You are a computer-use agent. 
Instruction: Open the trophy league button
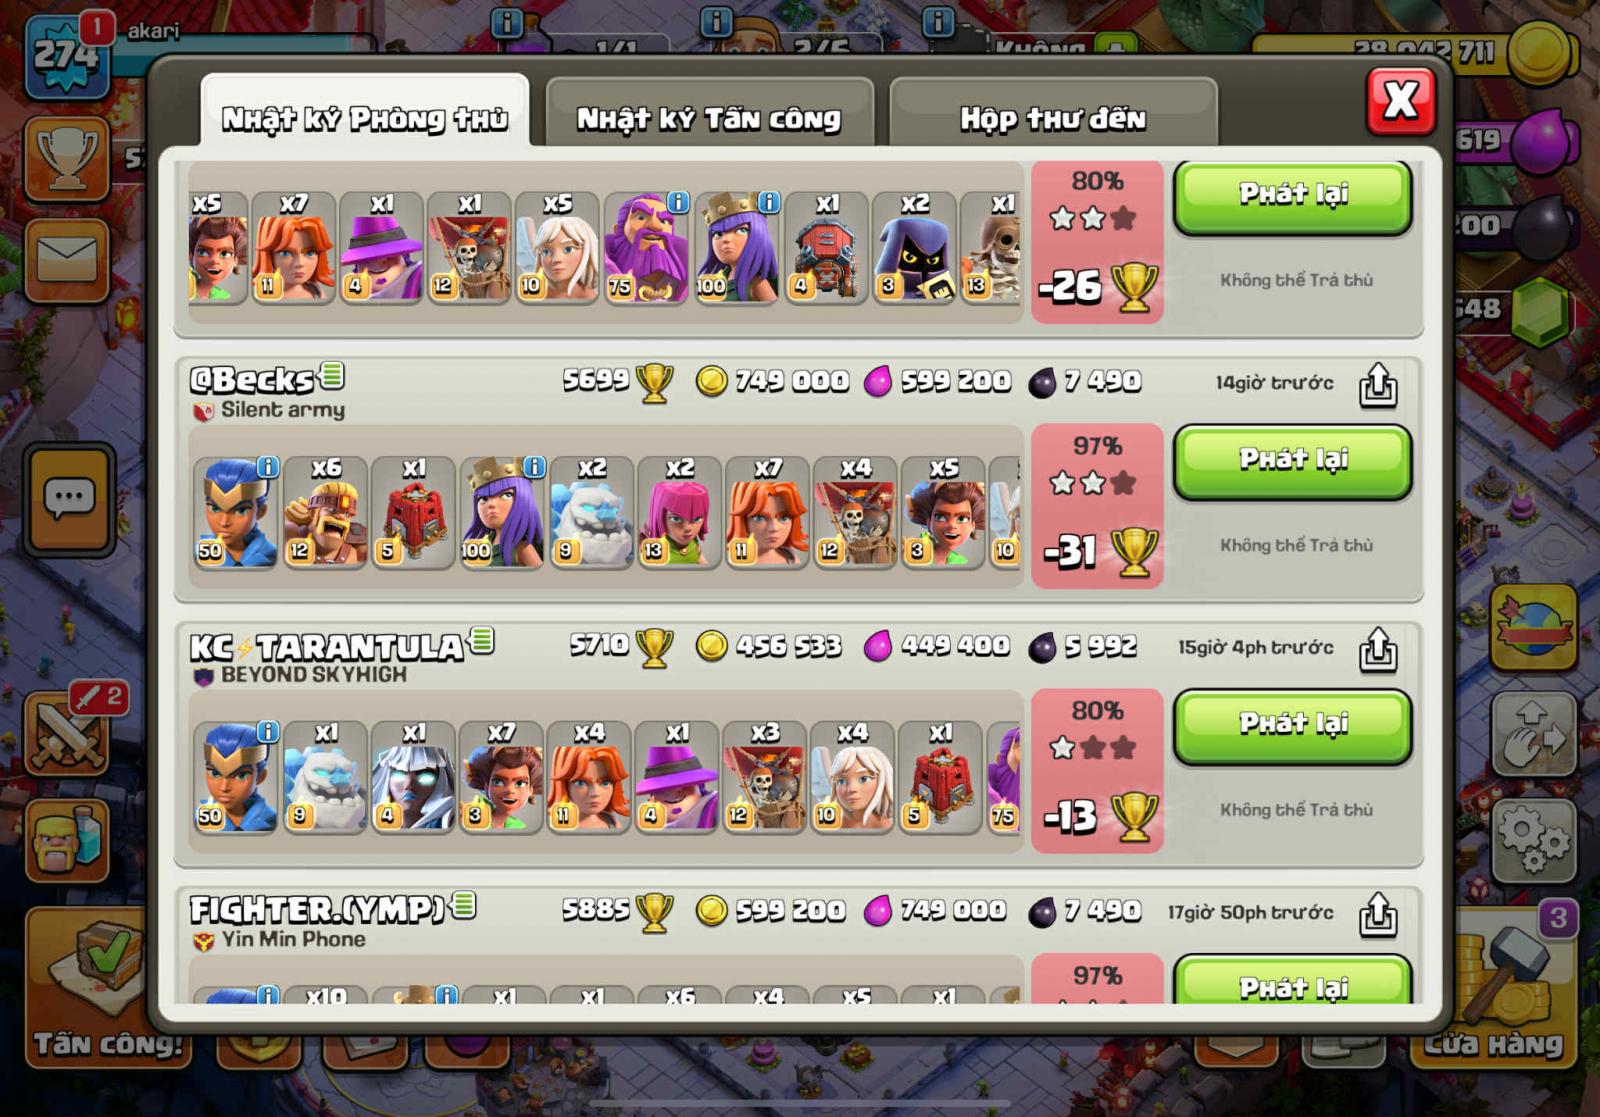coord(67,158)
